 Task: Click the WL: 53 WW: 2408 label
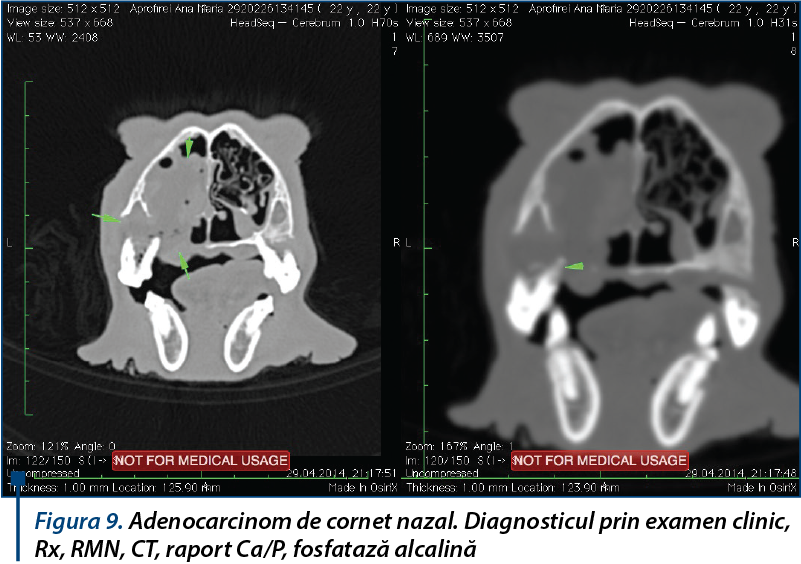(x=52, y=37)
